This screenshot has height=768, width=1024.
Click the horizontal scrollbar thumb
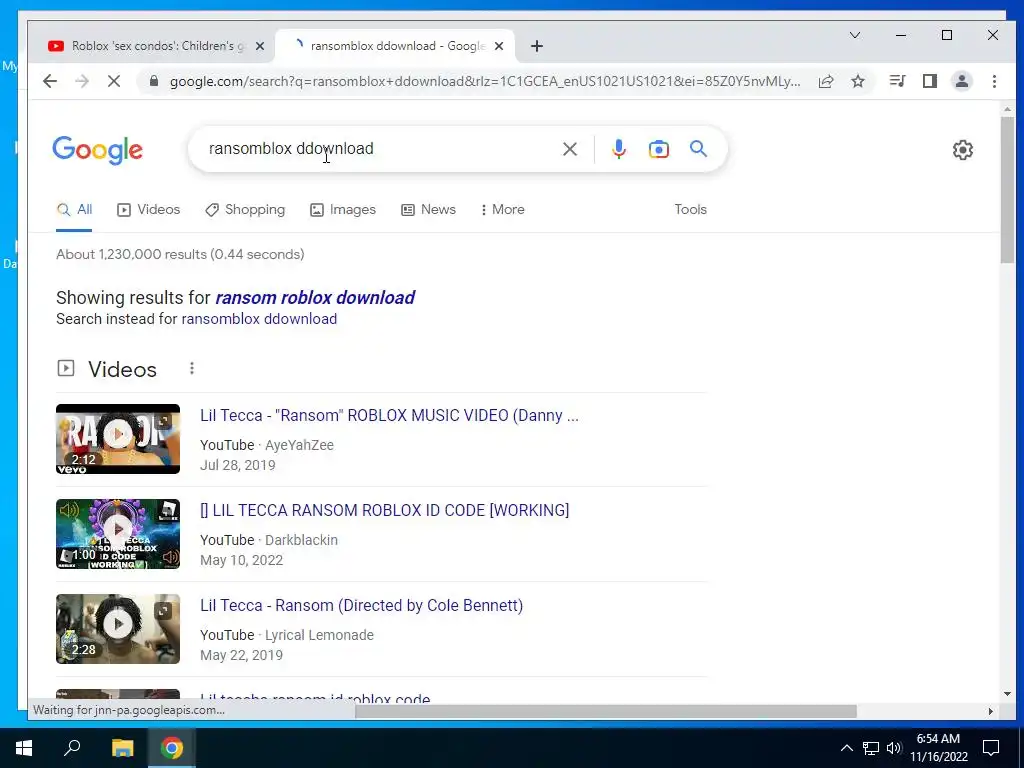605,711
